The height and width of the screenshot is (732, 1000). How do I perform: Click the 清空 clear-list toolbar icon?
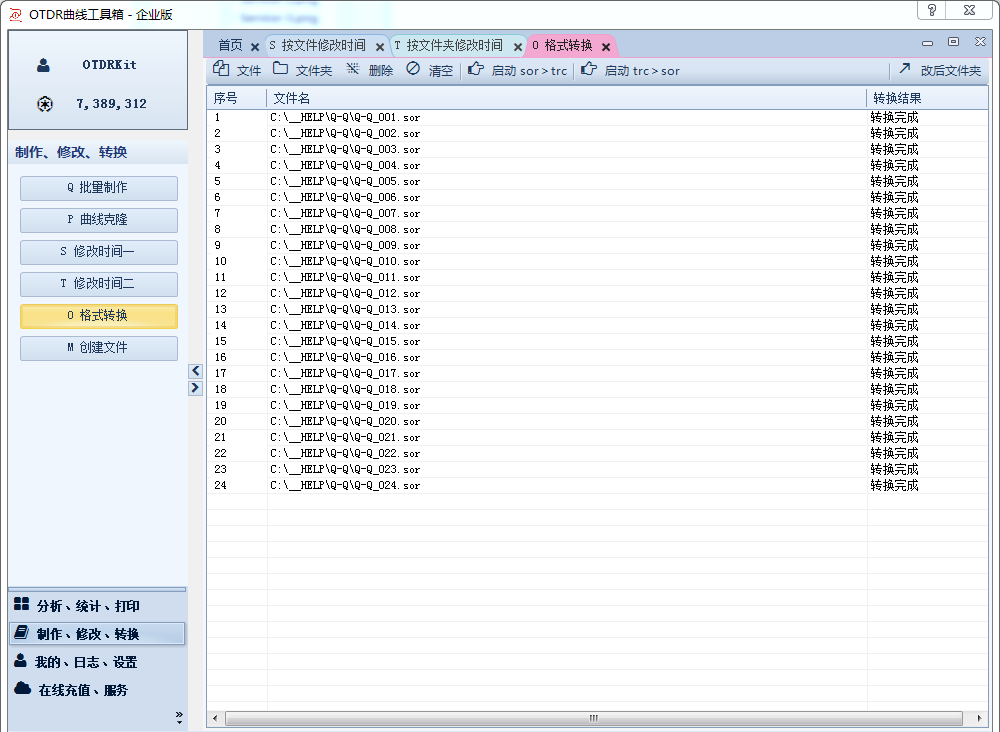[x=413, y=70]
